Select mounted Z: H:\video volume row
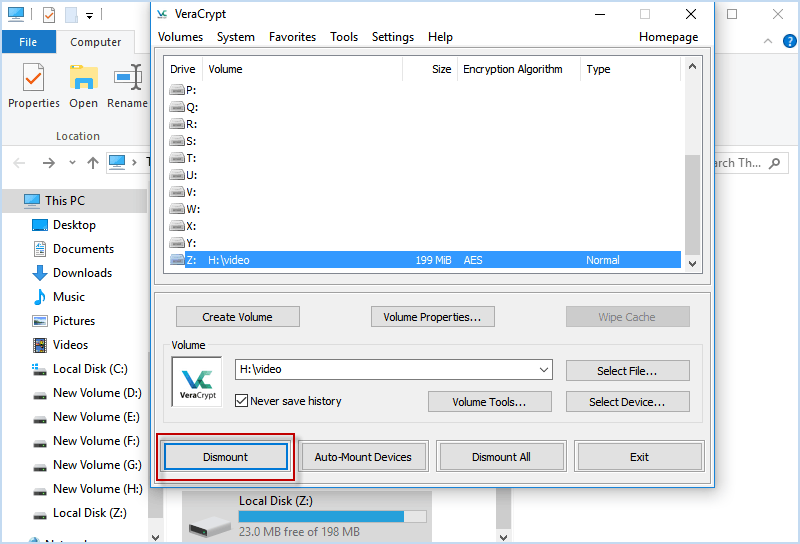 425,260
